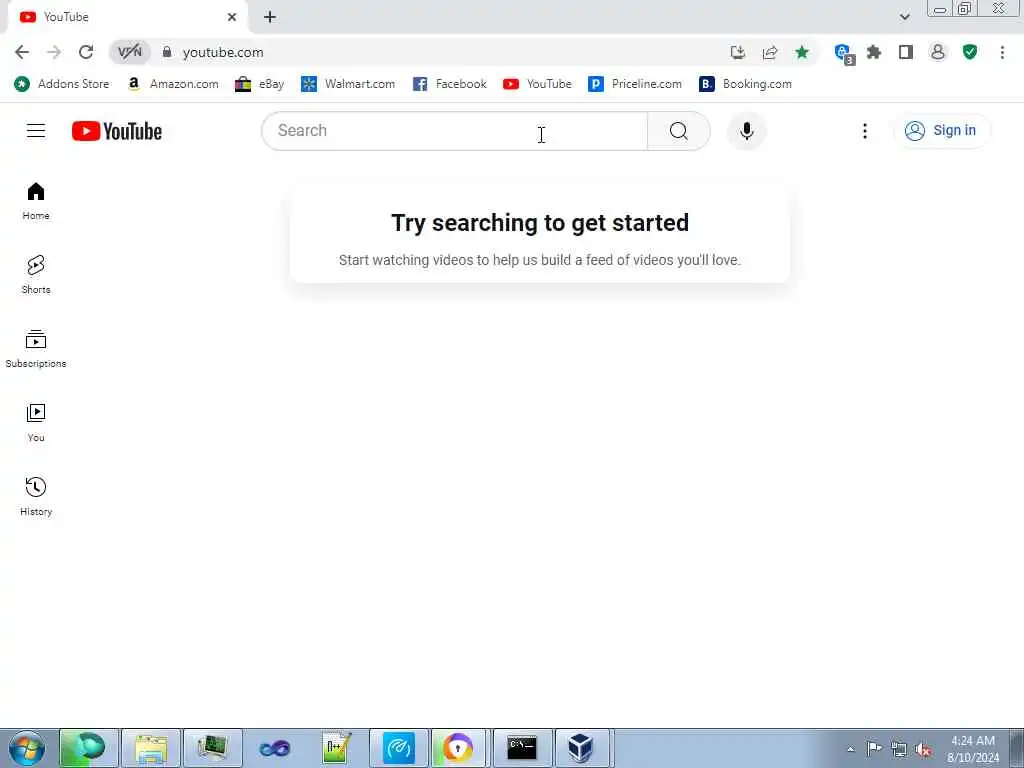Click into the YouTube Search field

click(x=455, y=131)
